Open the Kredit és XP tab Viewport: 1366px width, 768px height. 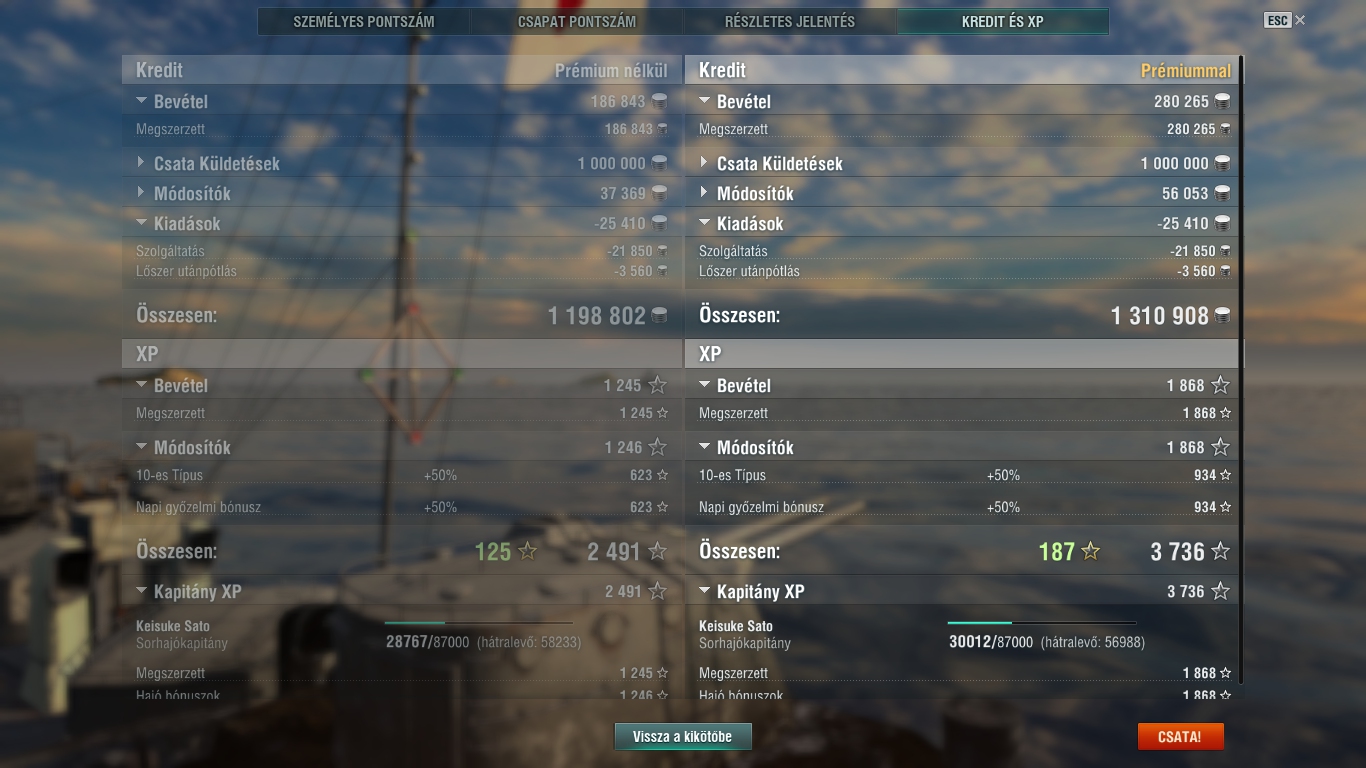(1003, 21)
